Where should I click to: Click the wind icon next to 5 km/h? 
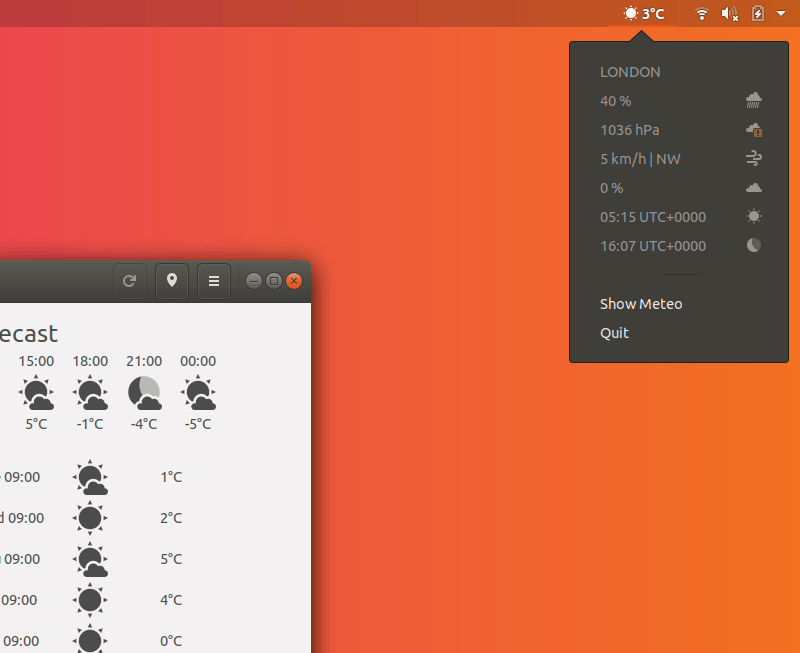753,158
